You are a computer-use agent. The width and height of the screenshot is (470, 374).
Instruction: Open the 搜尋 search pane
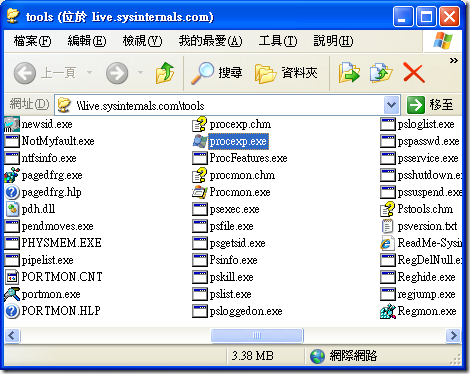tap(217, 73)
